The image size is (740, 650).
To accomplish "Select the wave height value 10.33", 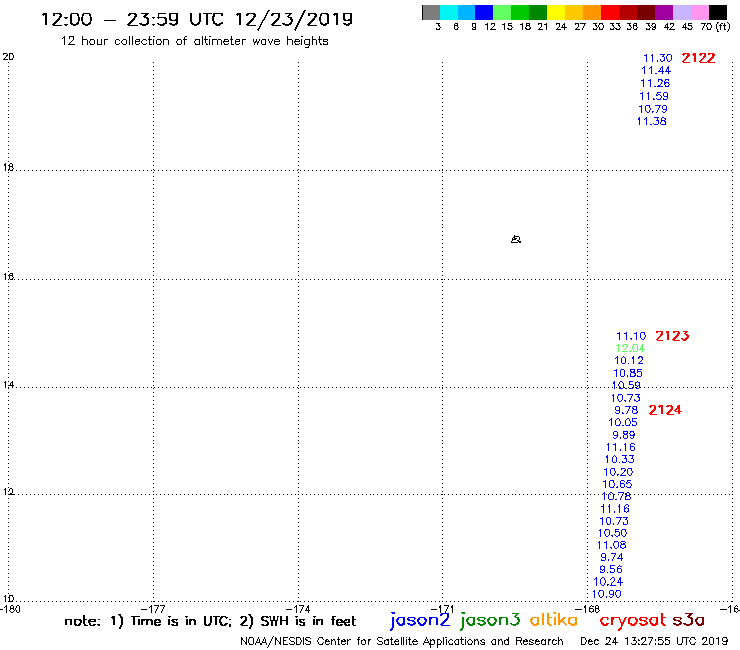I will point(620,459).
